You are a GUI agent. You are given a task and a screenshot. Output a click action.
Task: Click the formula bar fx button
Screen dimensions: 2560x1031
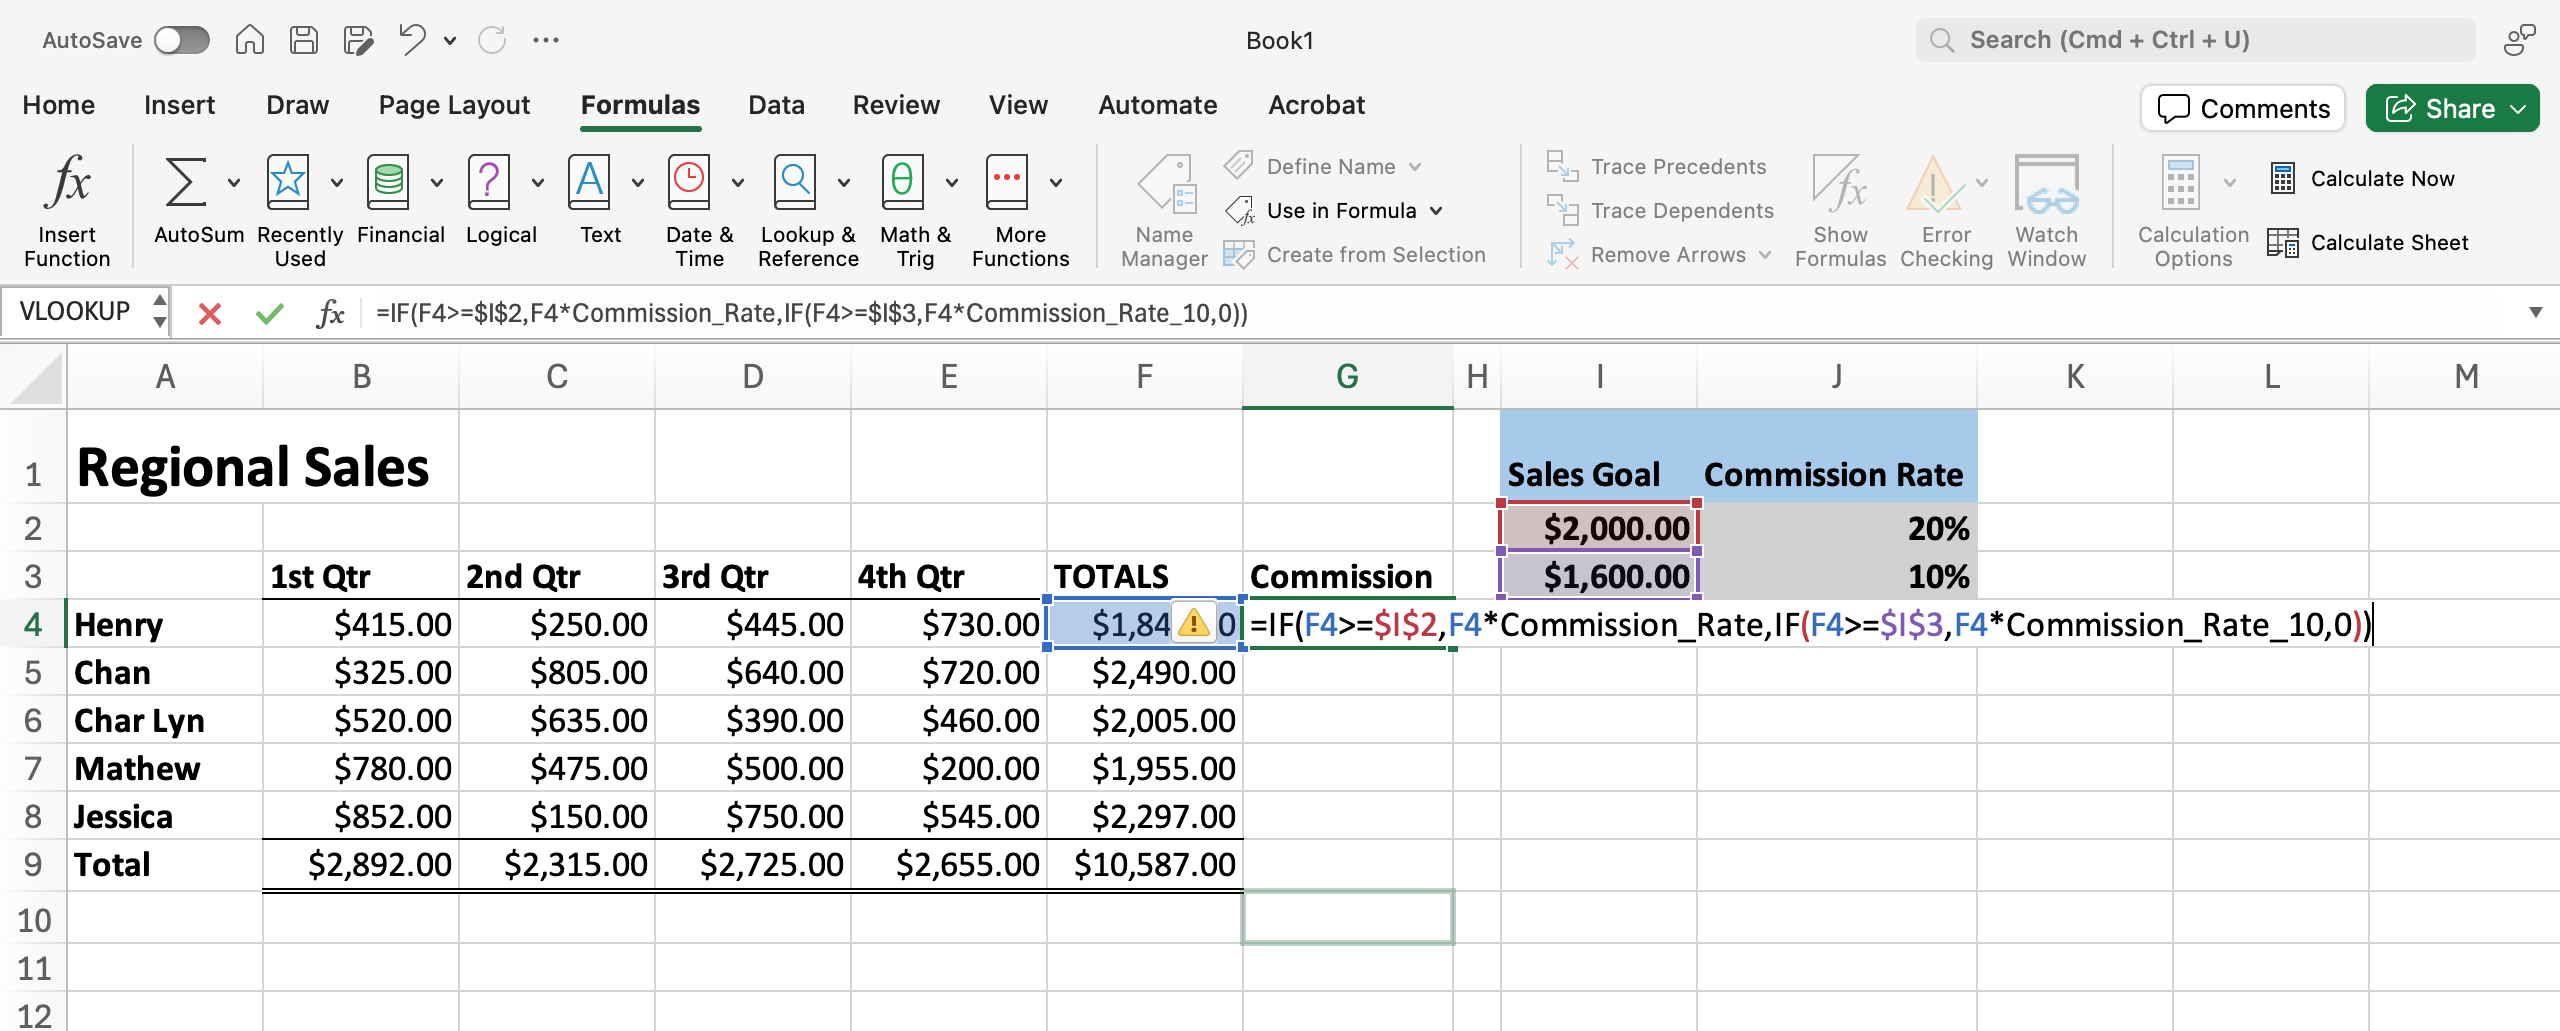(x=330, y=314)
